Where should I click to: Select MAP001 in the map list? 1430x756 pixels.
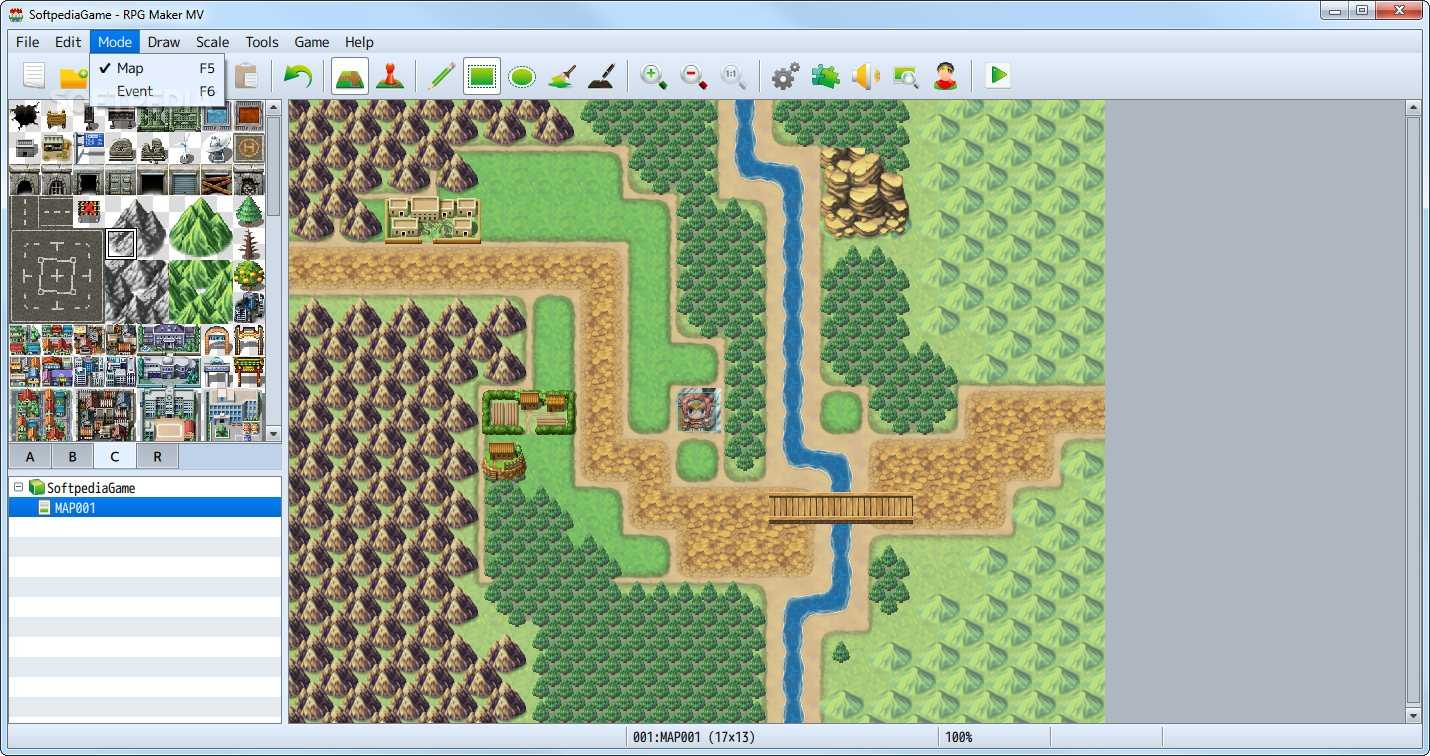coord(75,508)
